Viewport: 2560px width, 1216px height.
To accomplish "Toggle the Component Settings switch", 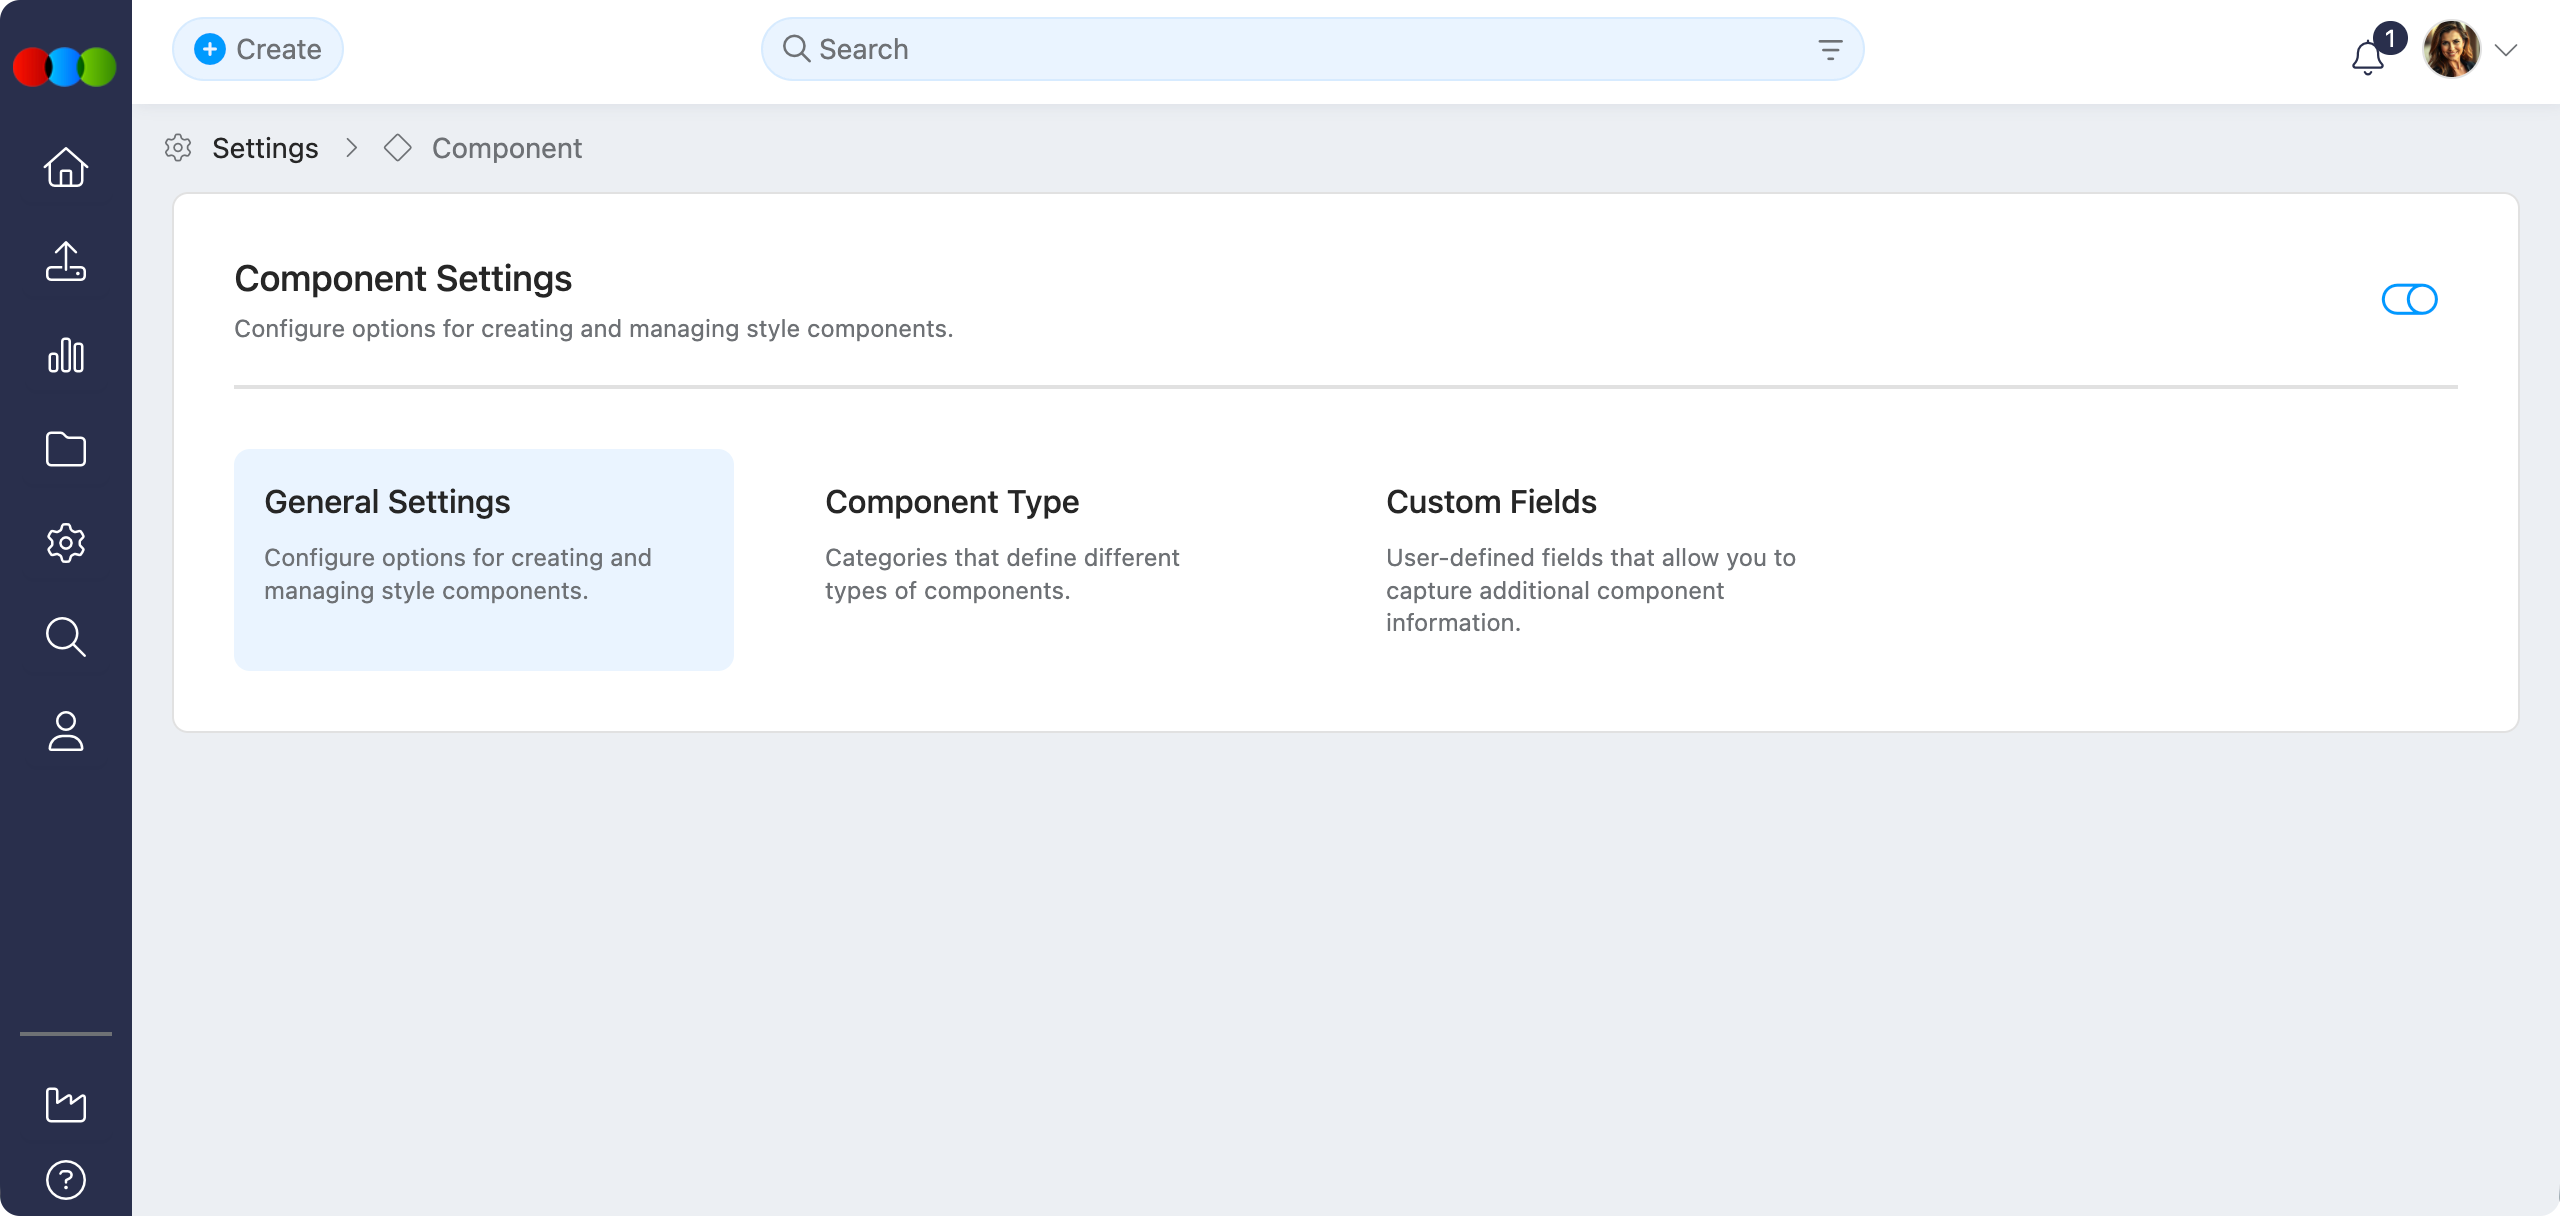I will [x=2409, y=298].
